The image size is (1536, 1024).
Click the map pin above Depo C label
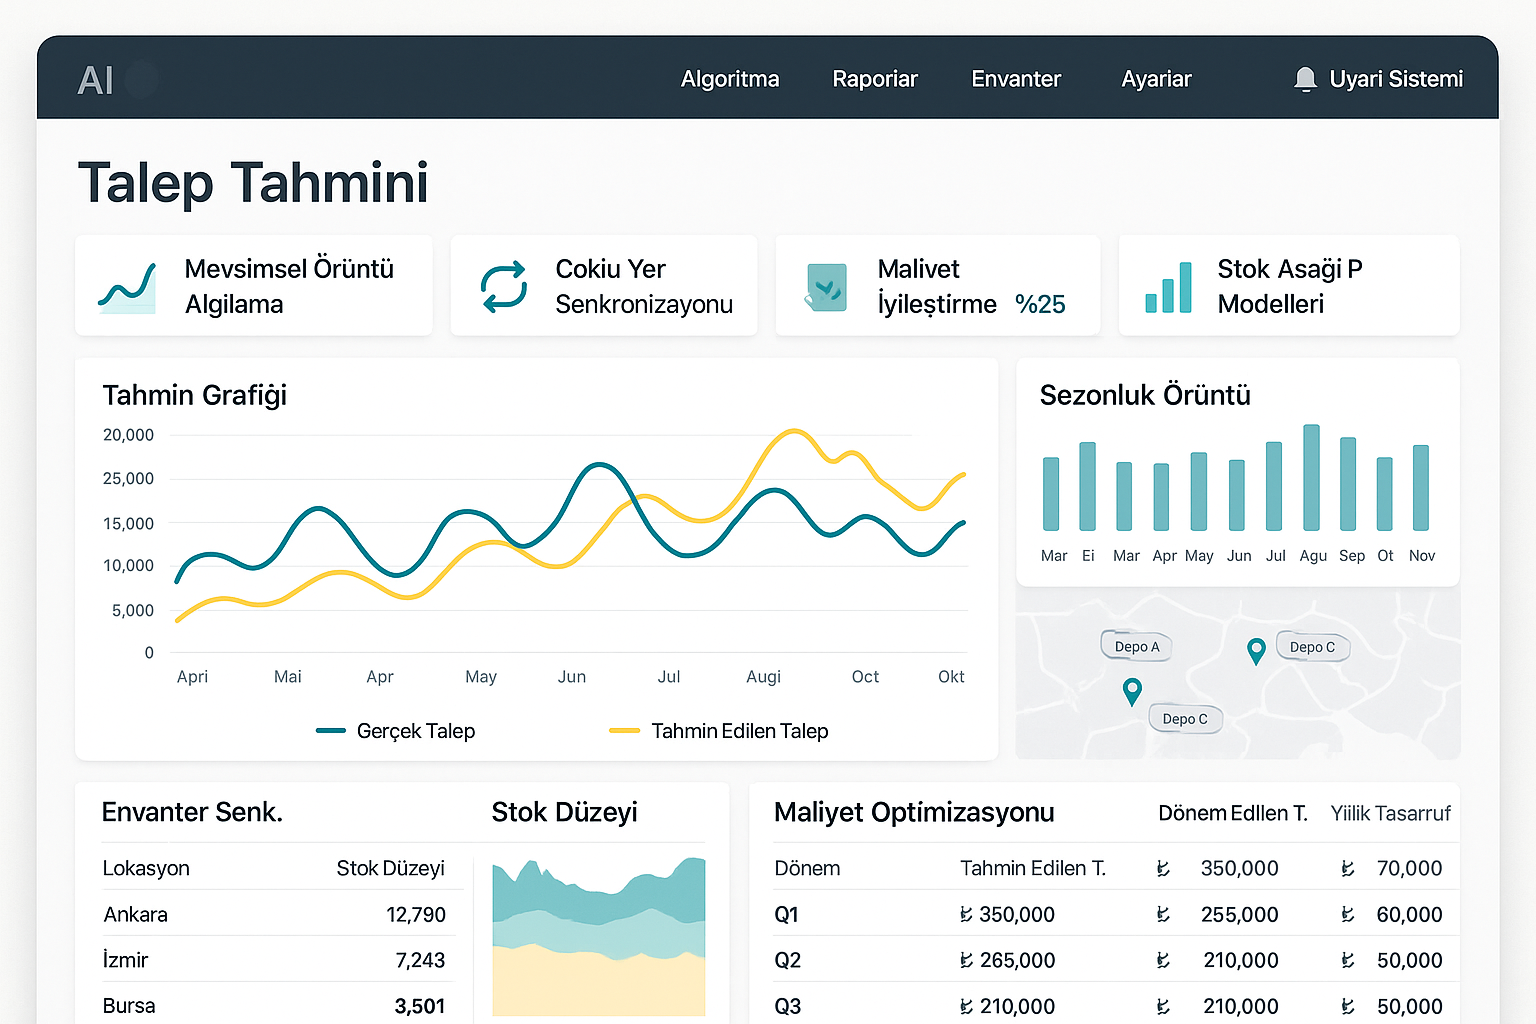(1132, 691)
